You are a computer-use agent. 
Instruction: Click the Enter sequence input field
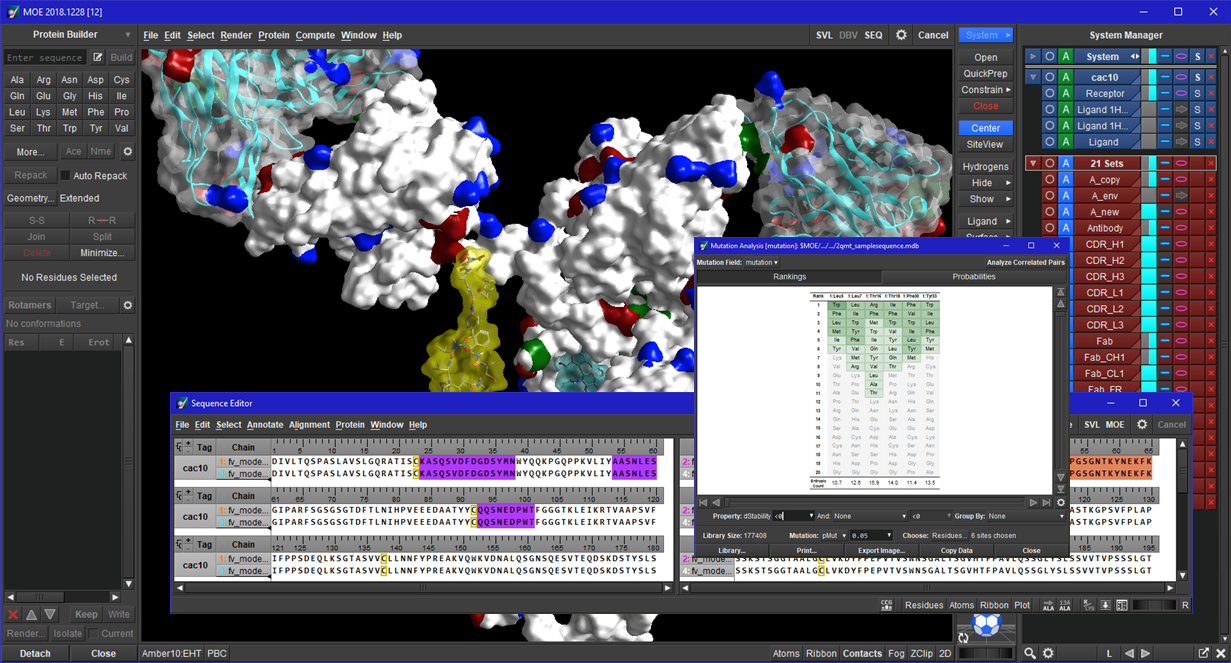(x=45, y=58)
